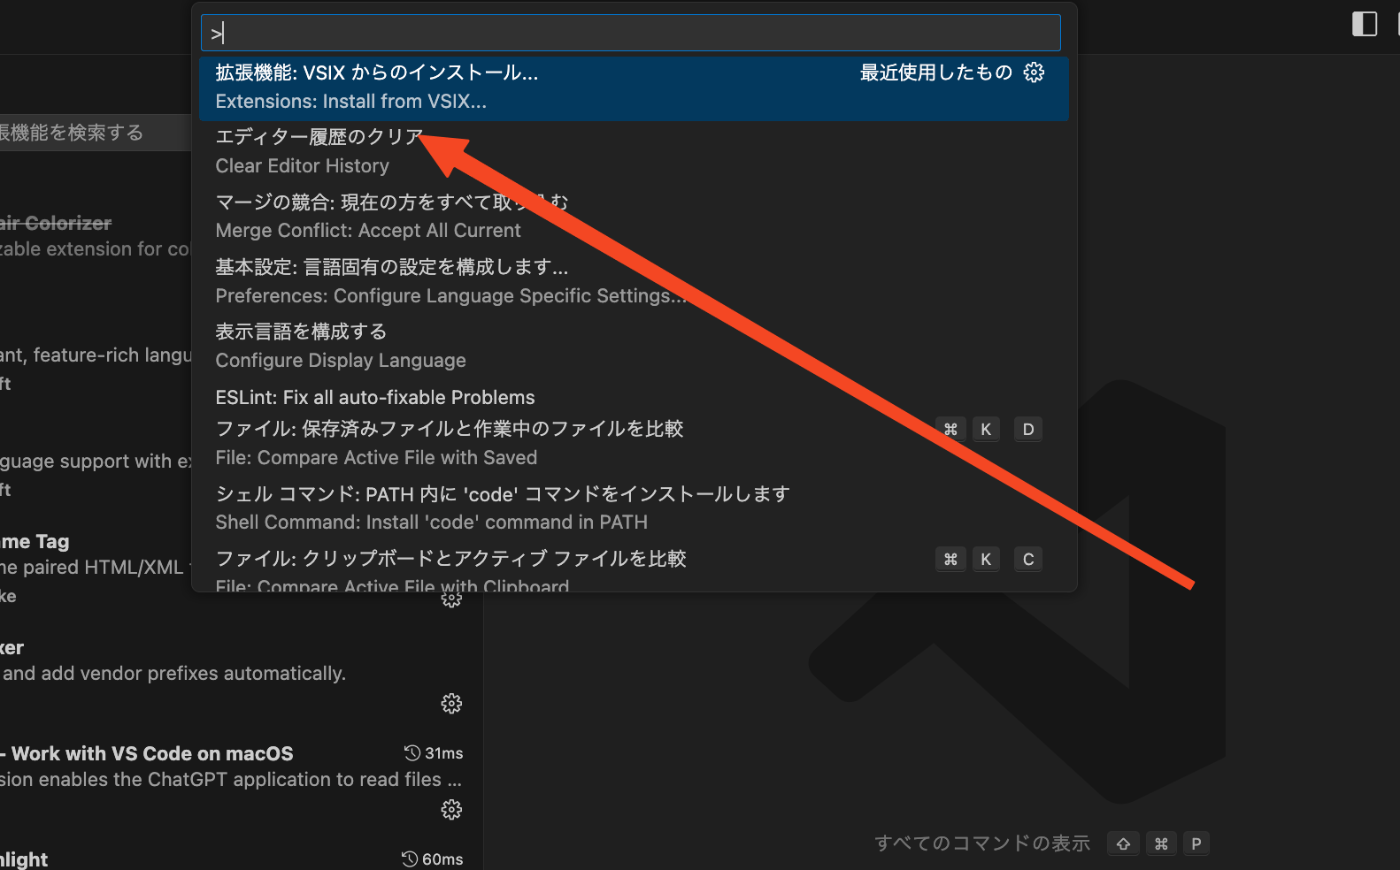Click the extensions search field
Image resolution: width=1400 pixels, height=870 pixels.
(x=95, y=132)
